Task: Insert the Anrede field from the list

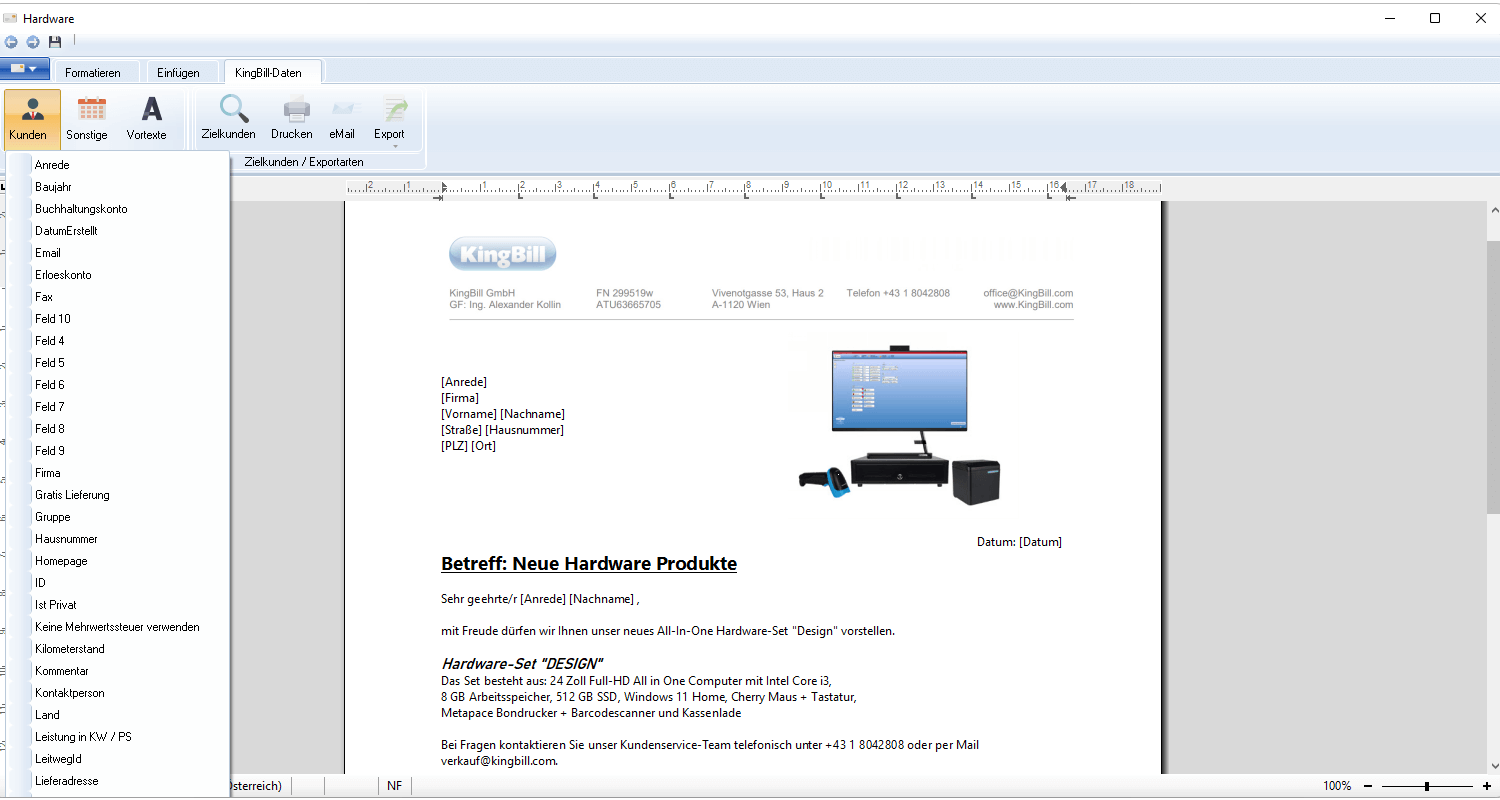Action: point(118,165)
